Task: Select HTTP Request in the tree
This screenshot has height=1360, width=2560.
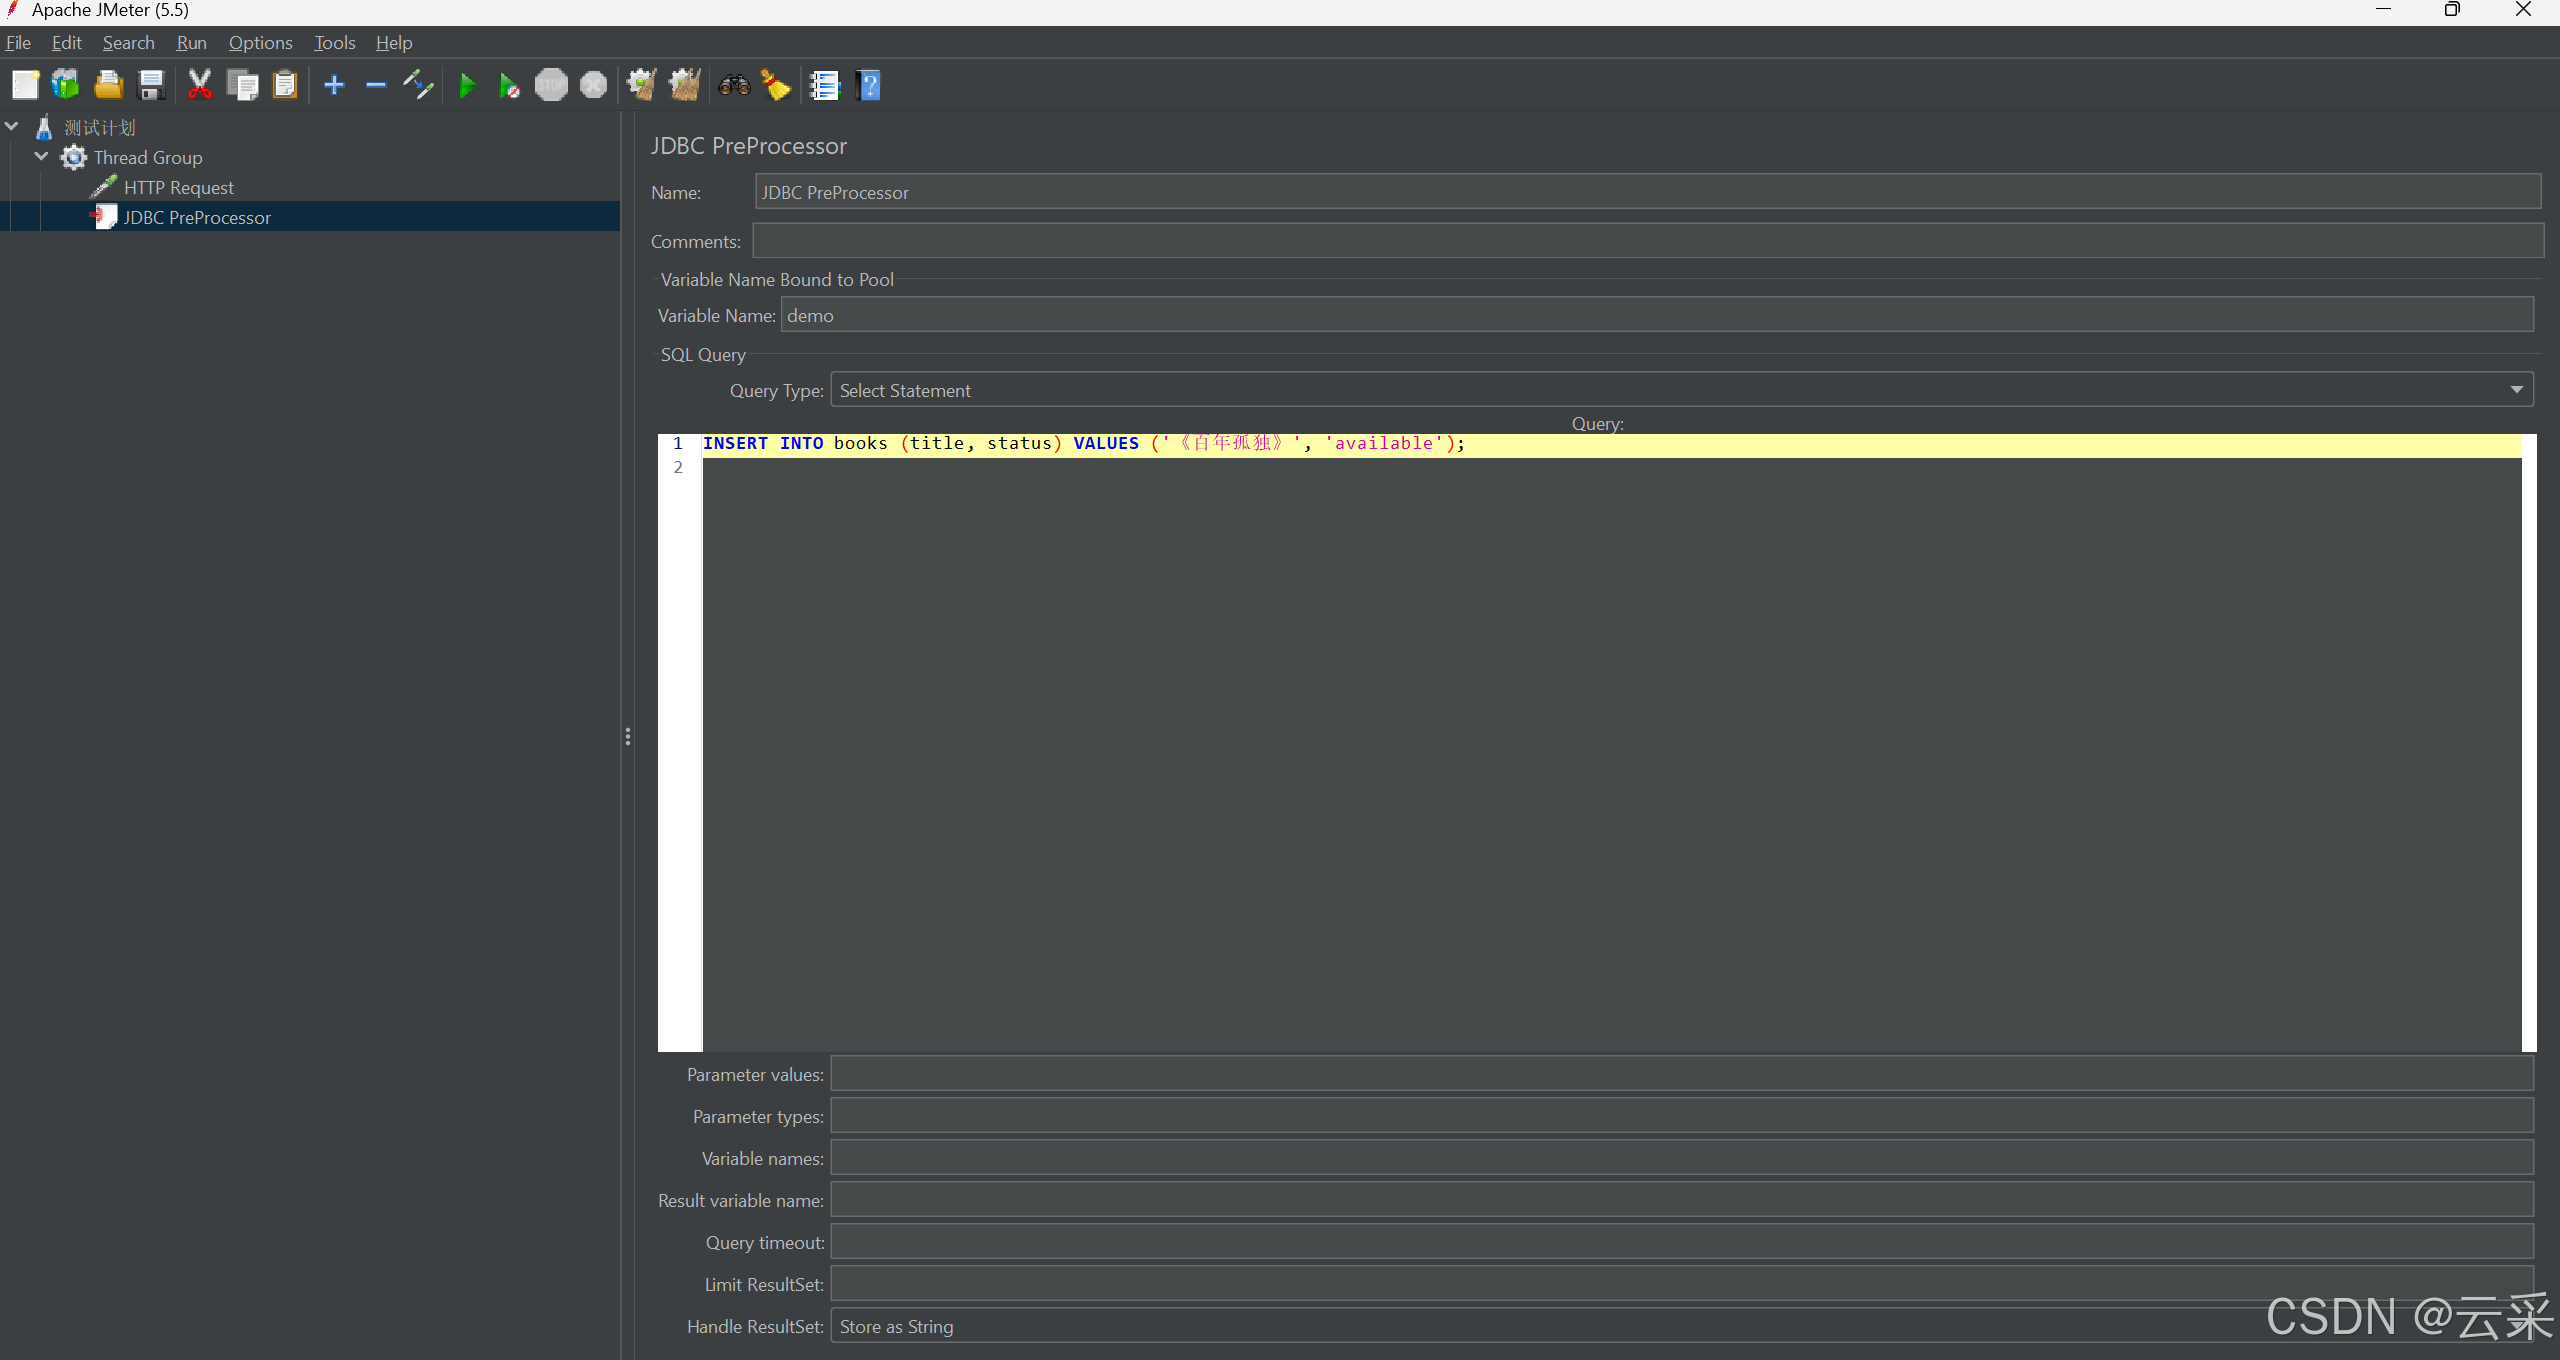Action: (x=179, y=188)
